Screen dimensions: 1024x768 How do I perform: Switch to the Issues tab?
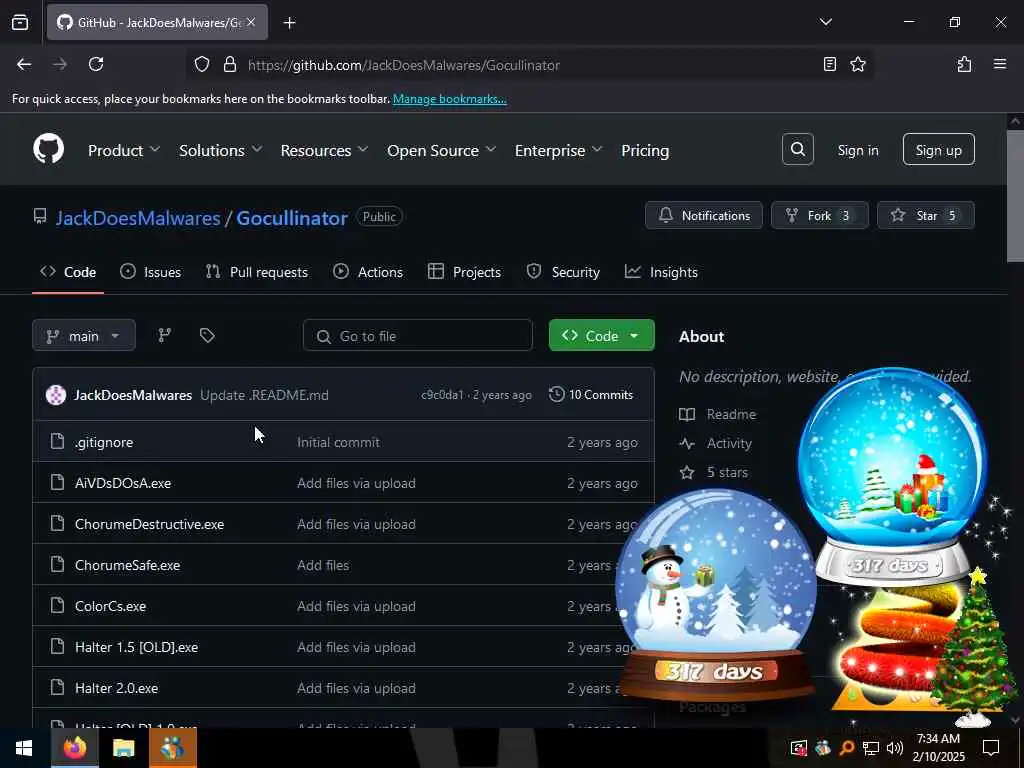[x=151, y=272]
